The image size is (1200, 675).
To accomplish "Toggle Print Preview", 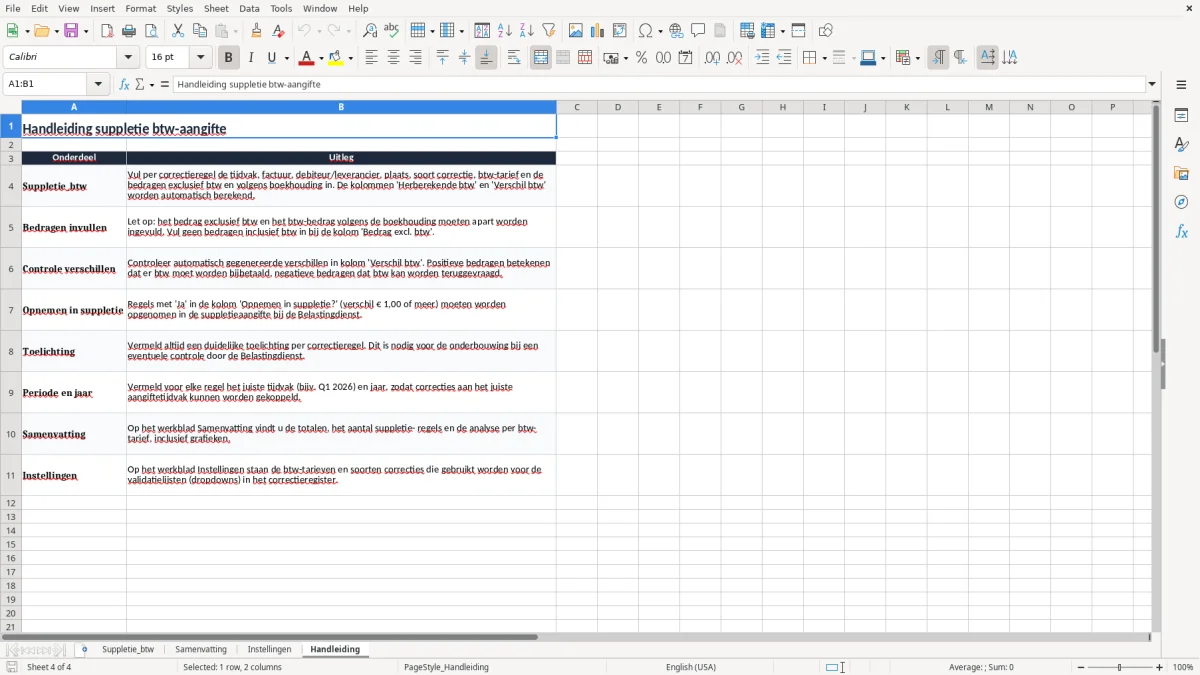I will pos(151,31).
